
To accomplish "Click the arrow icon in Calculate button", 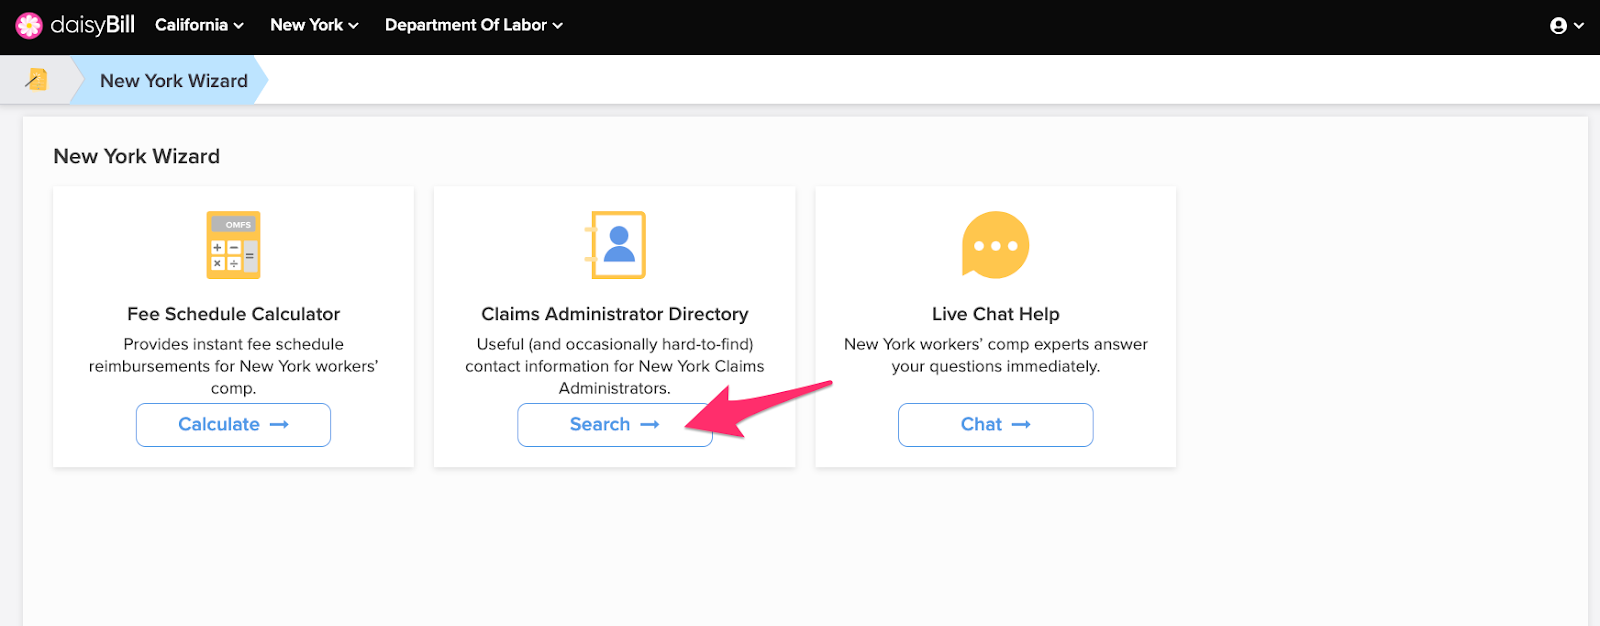I will click(x=279, y=425).
